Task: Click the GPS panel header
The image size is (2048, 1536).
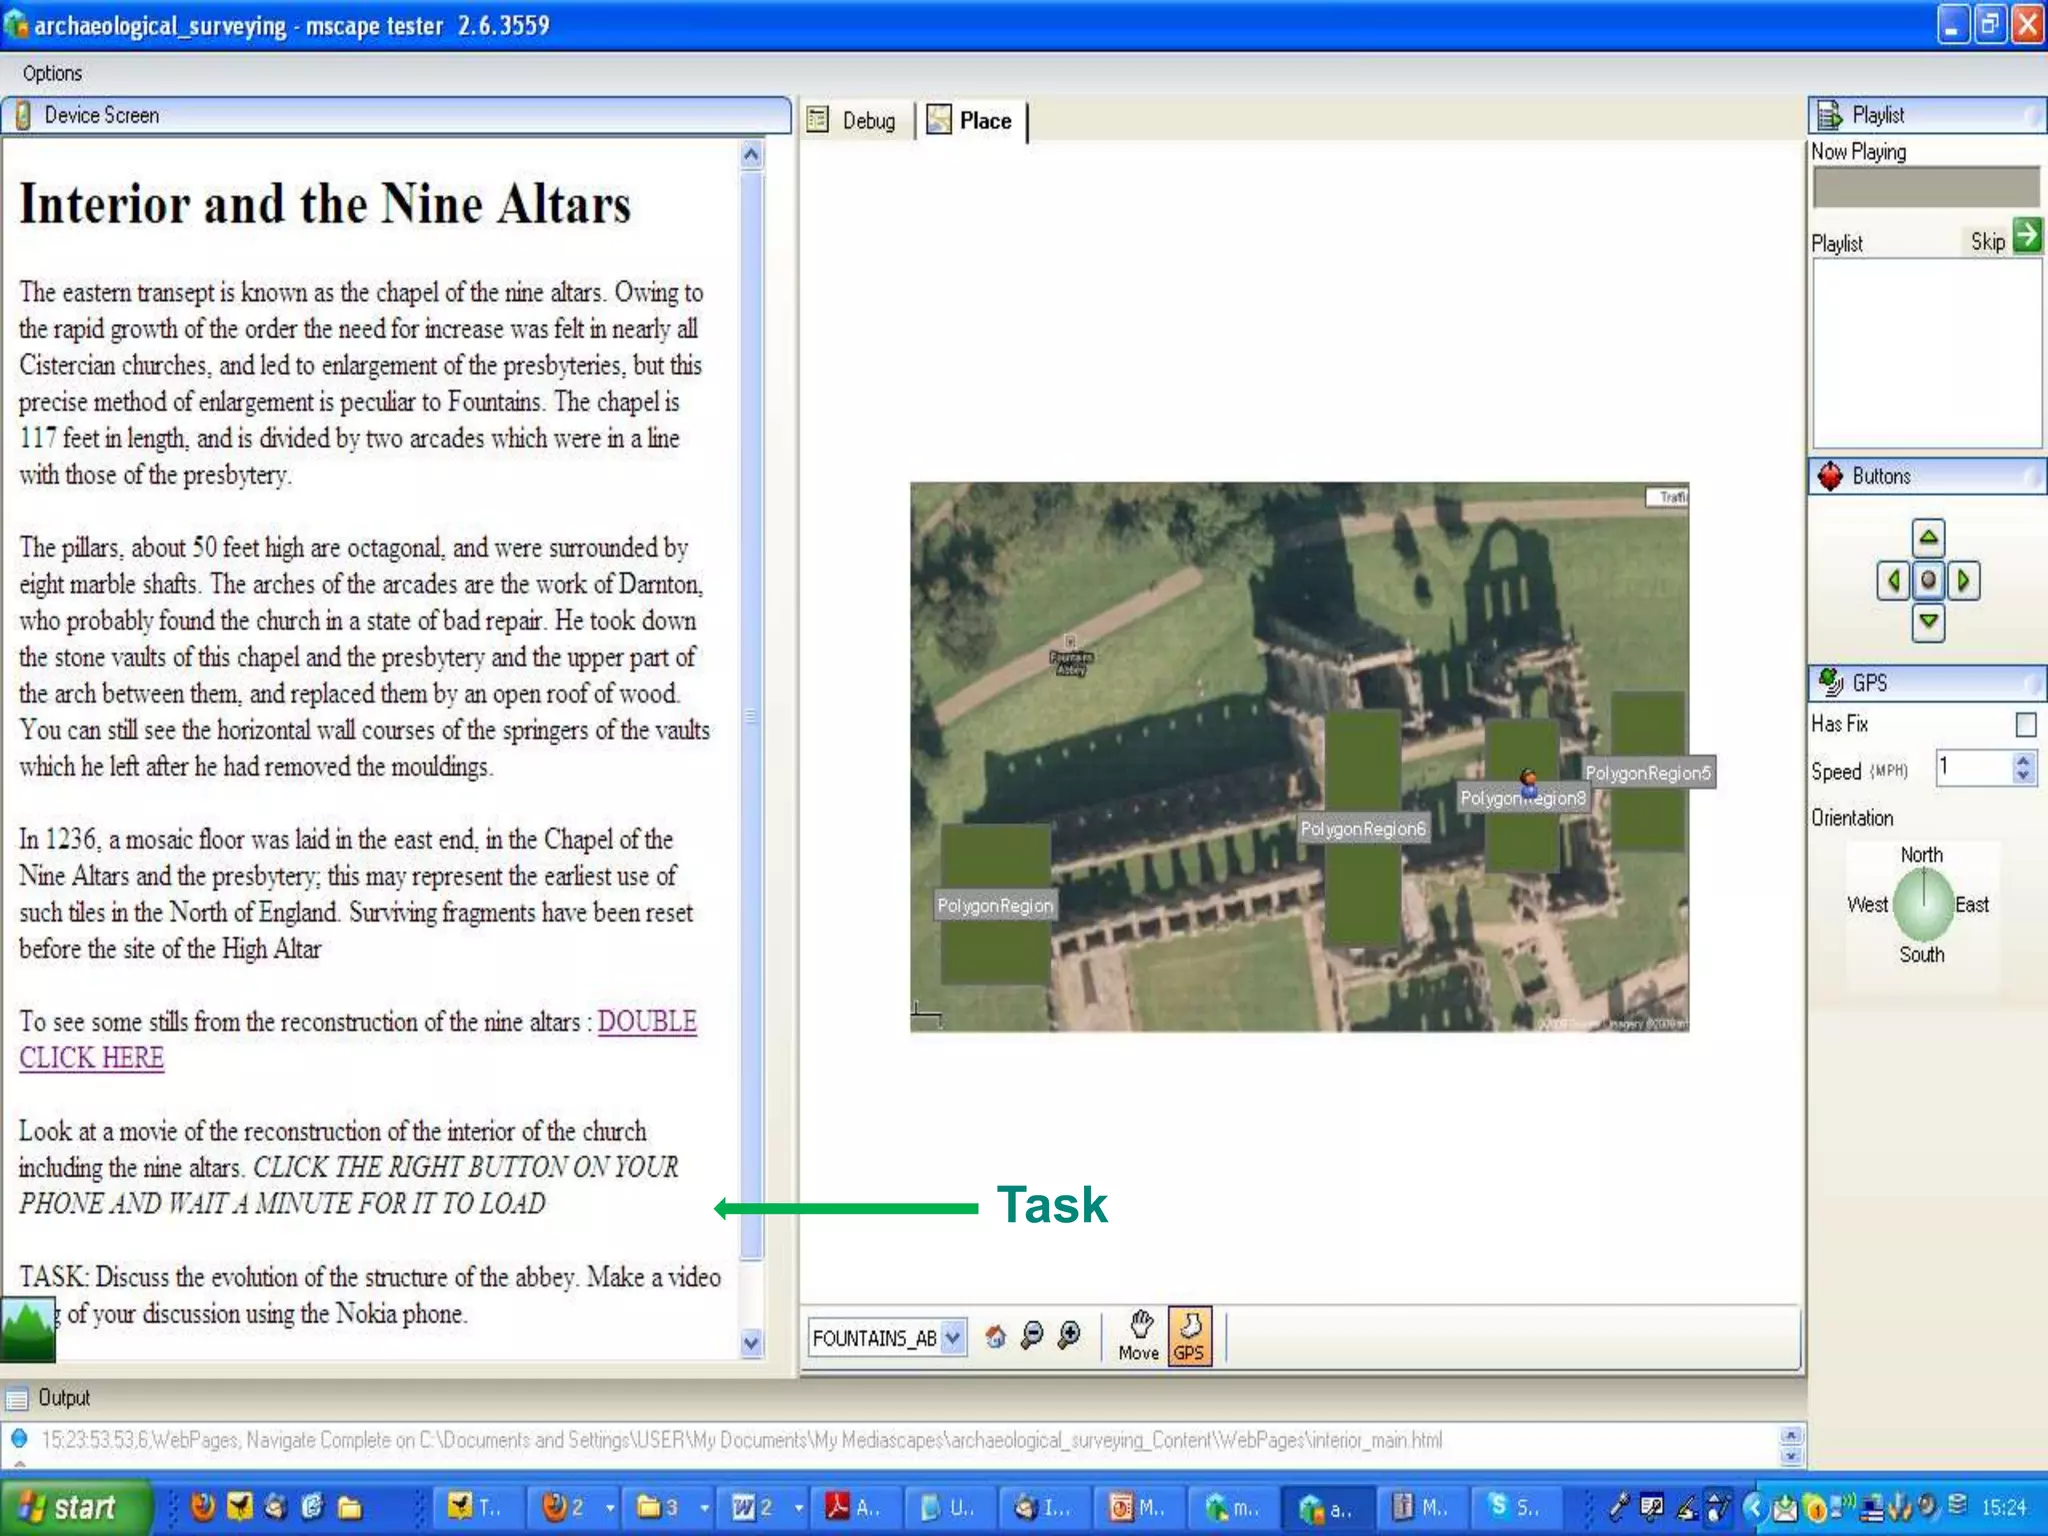Action: pos(1926,683)
